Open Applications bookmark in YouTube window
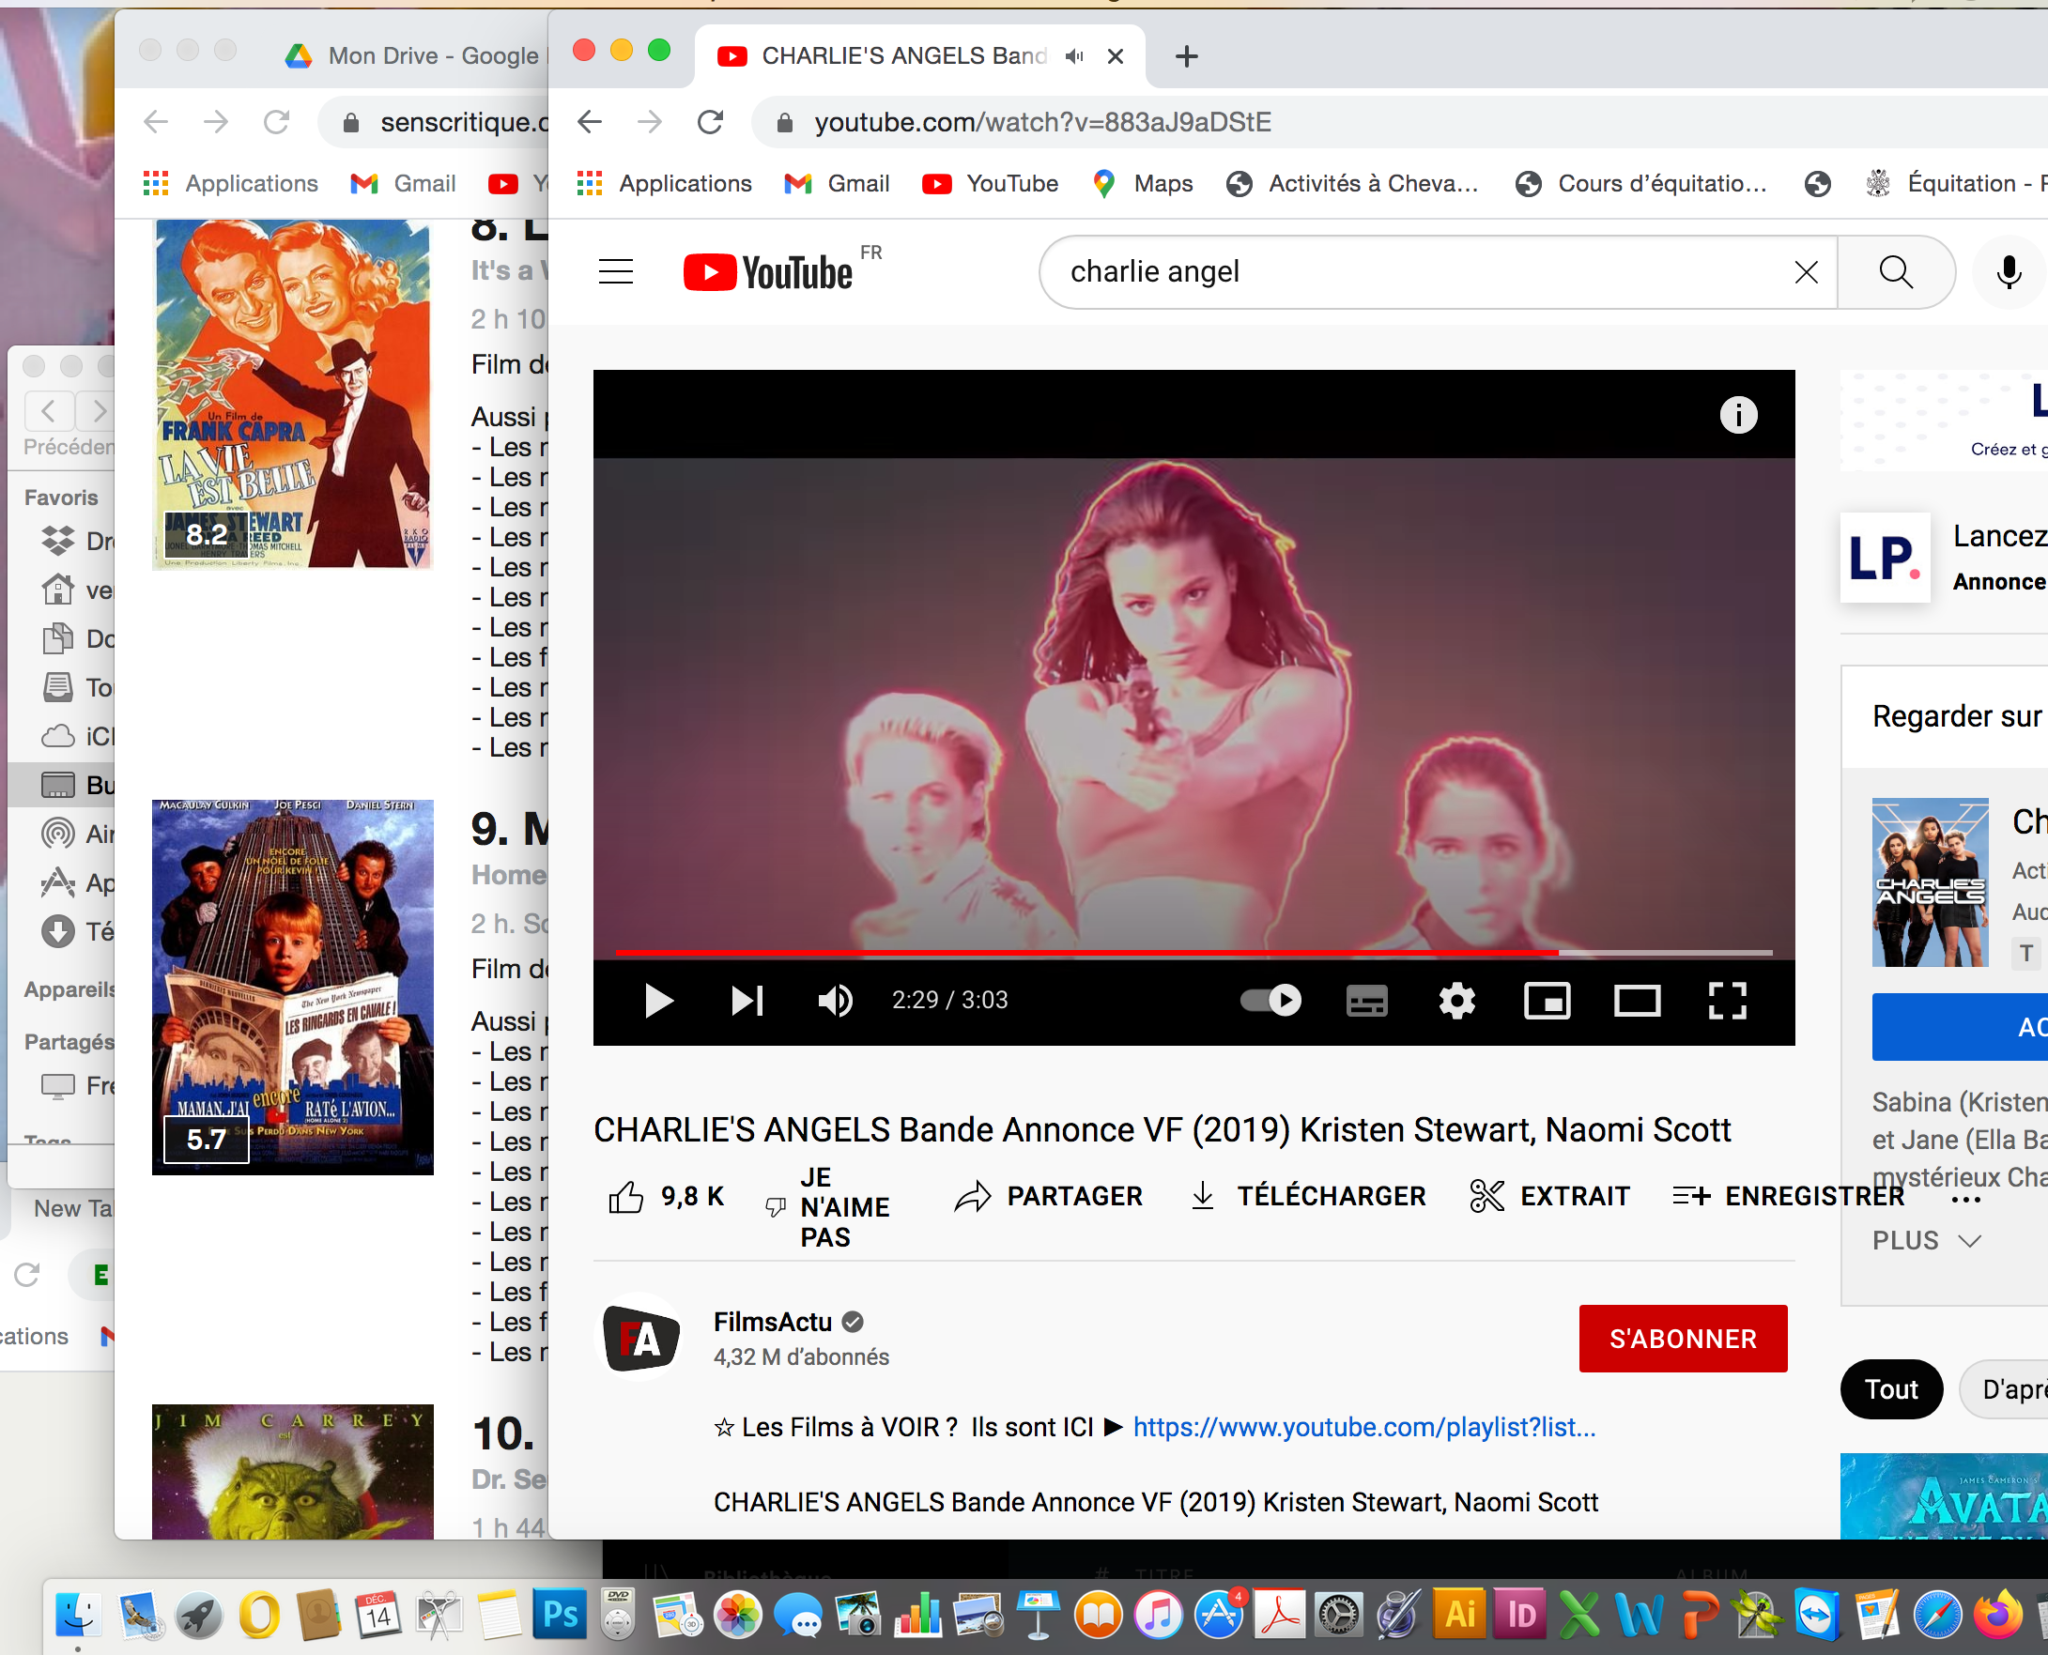This screenshot has height=1655, width=2048. (x=664, y=183)
